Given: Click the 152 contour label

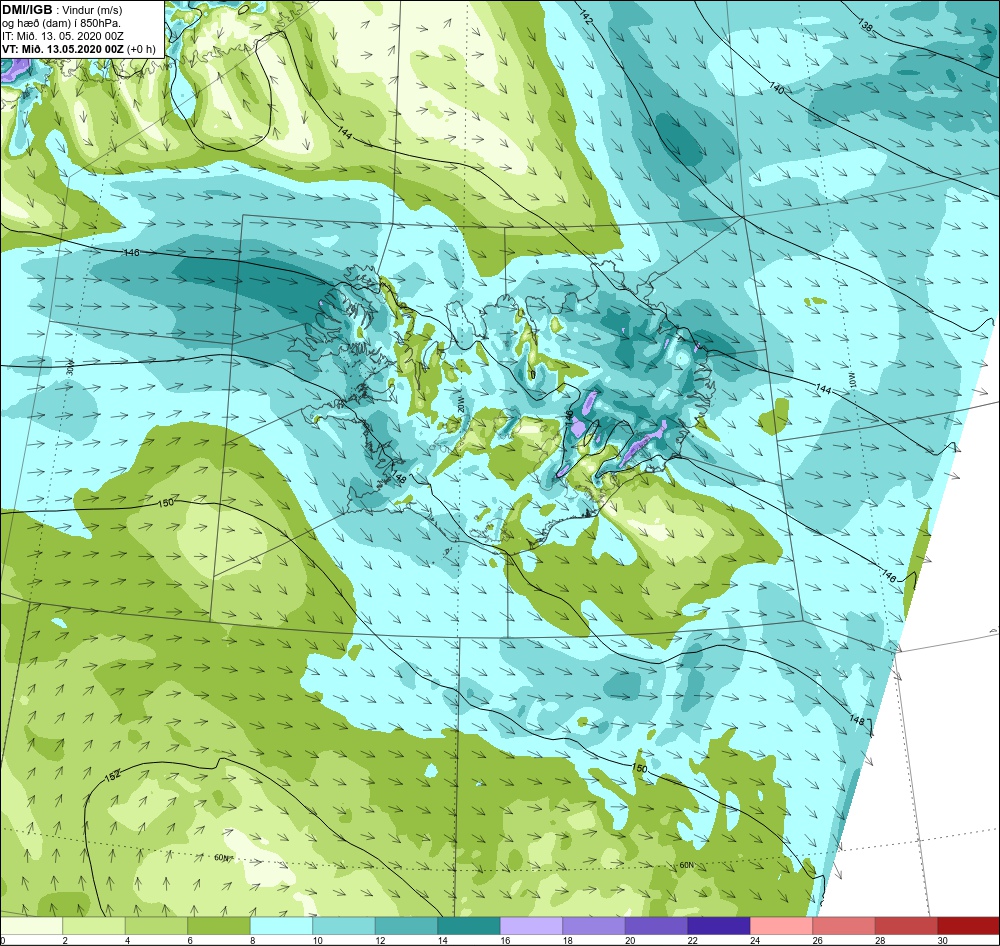Looking at the screenshot, I should (112, 777).
